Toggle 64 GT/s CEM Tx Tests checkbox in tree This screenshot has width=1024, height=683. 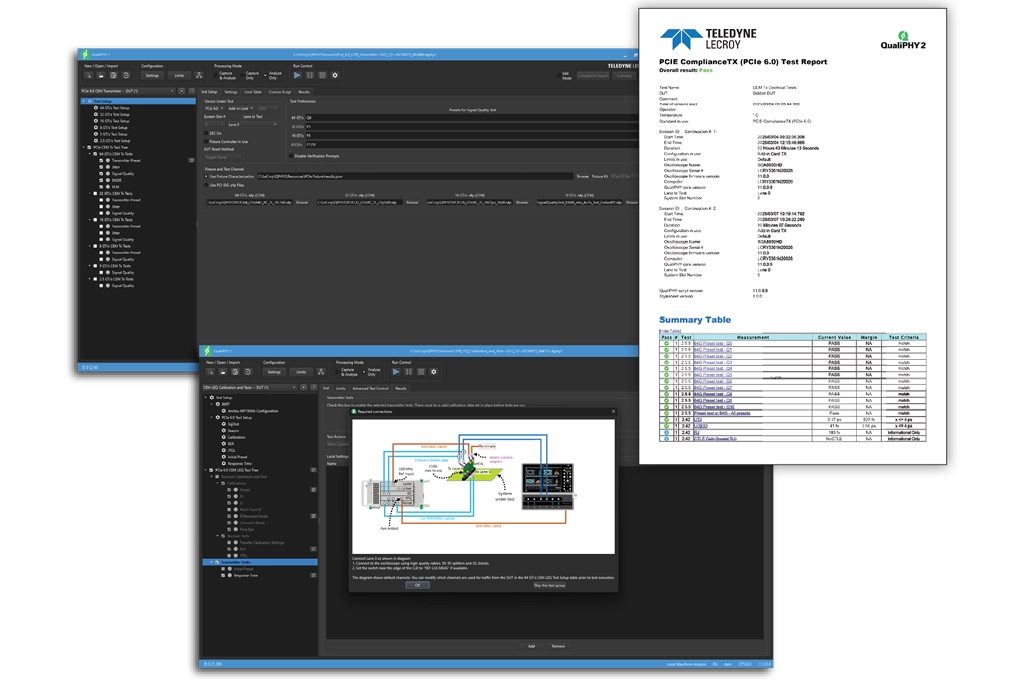tap(95, 154)
